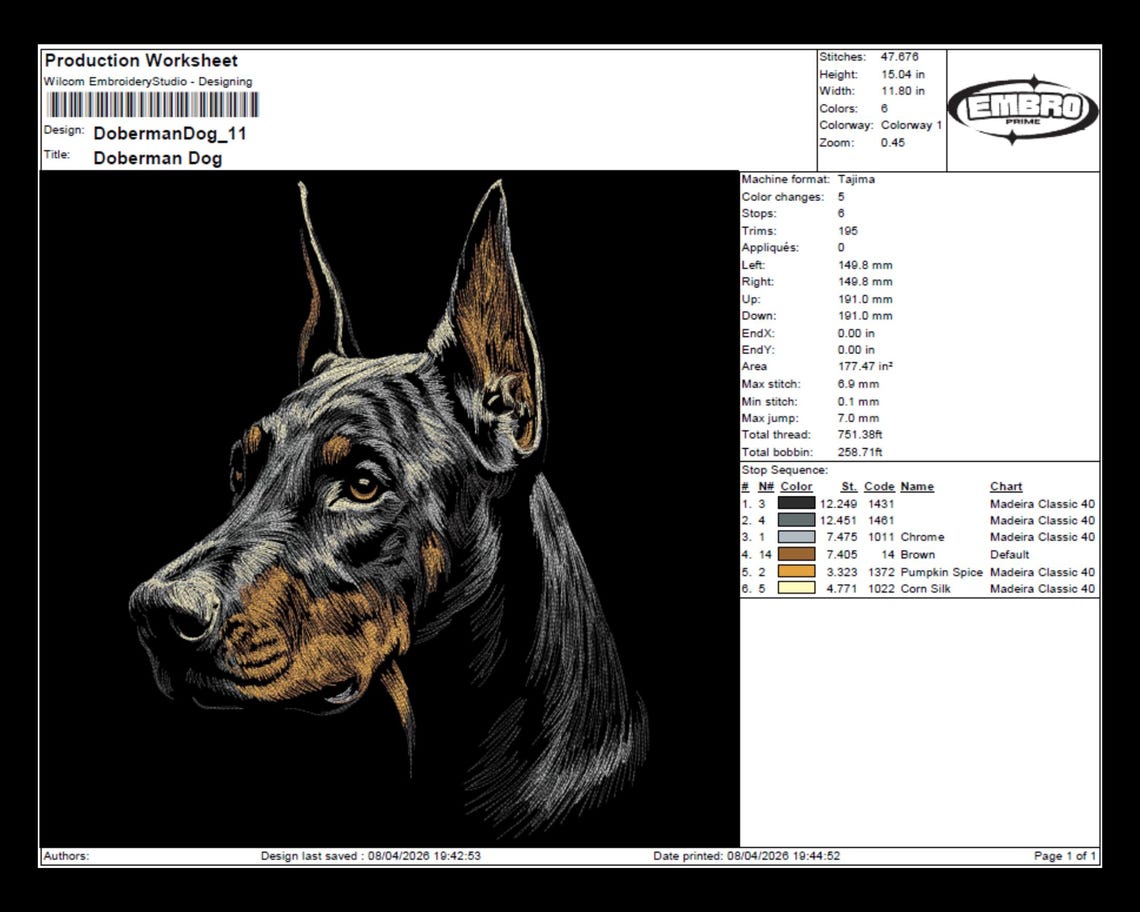Click the stitch count 12.451

pyautogui.click(x=838, y=520)
